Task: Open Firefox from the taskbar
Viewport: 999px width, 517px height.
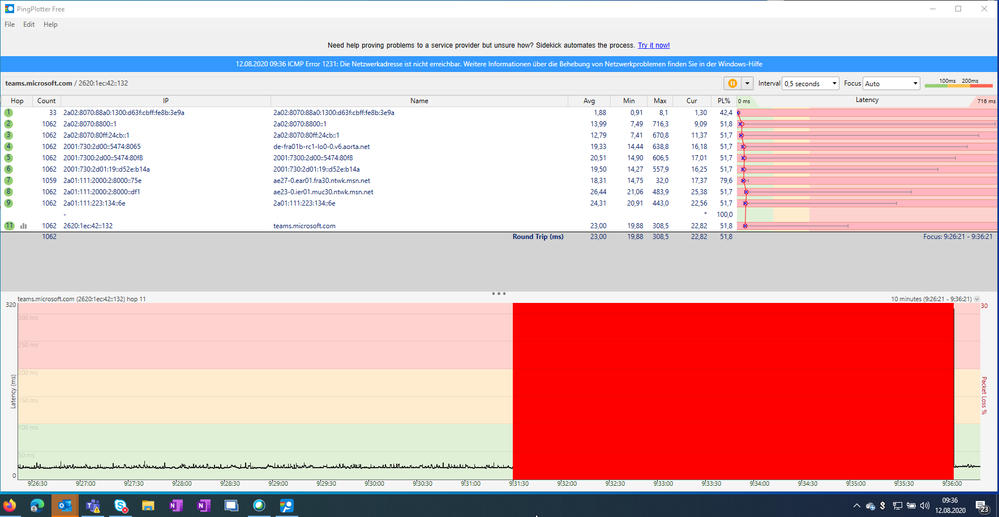Action: click(x=10, y=506)
